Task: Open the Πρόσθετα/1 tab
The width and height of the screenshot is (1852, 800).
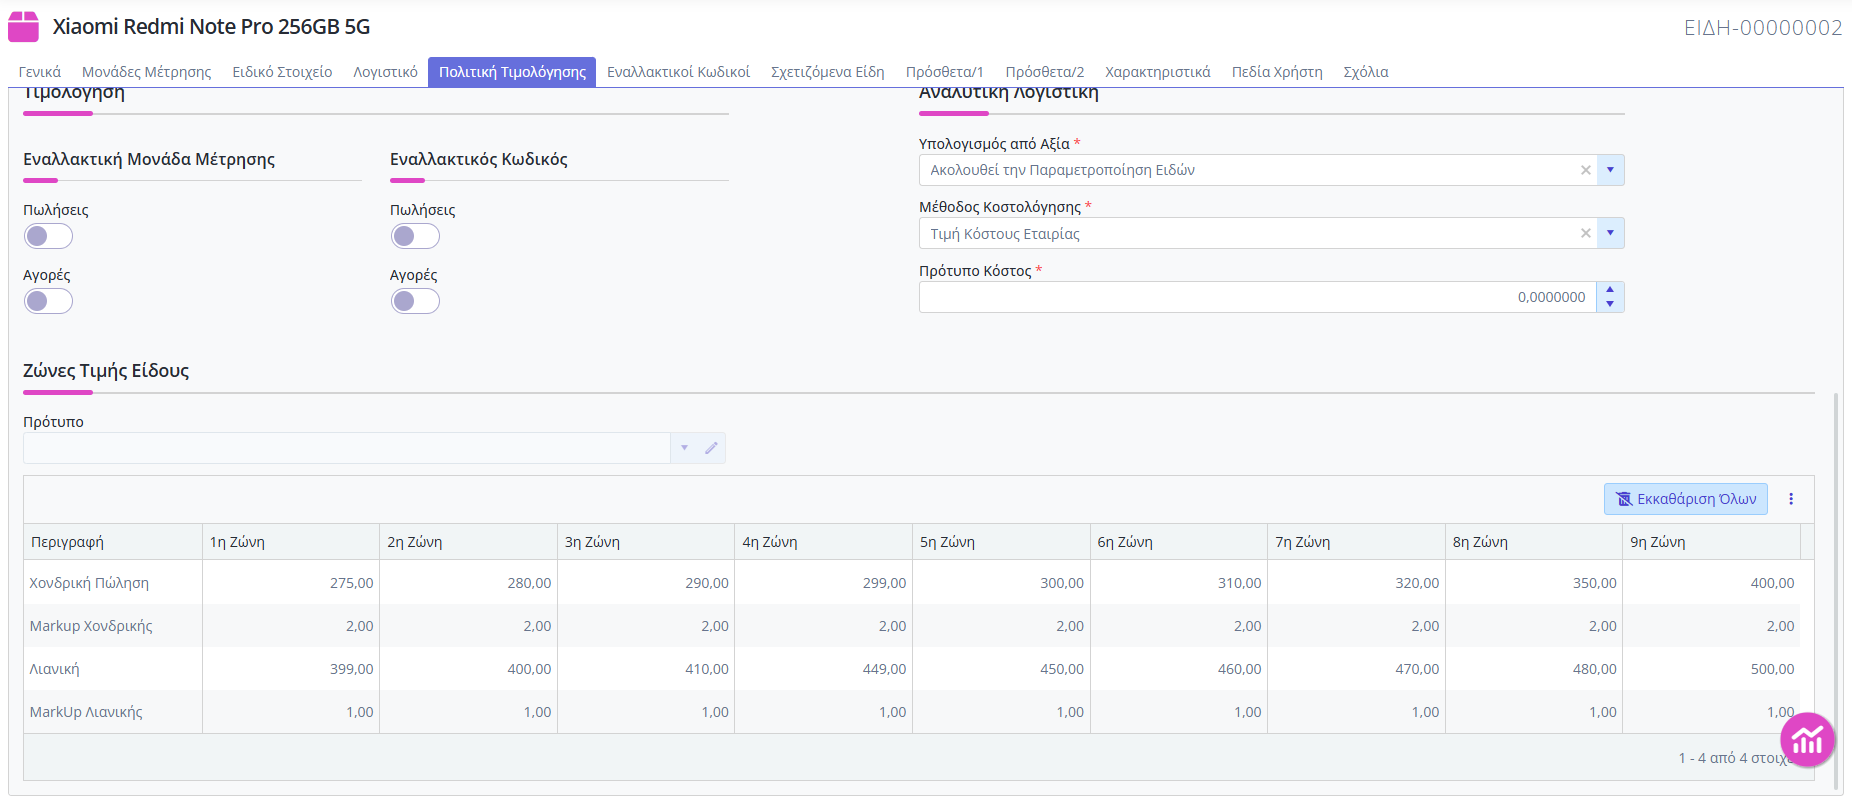Action: [x=945, y=72]
